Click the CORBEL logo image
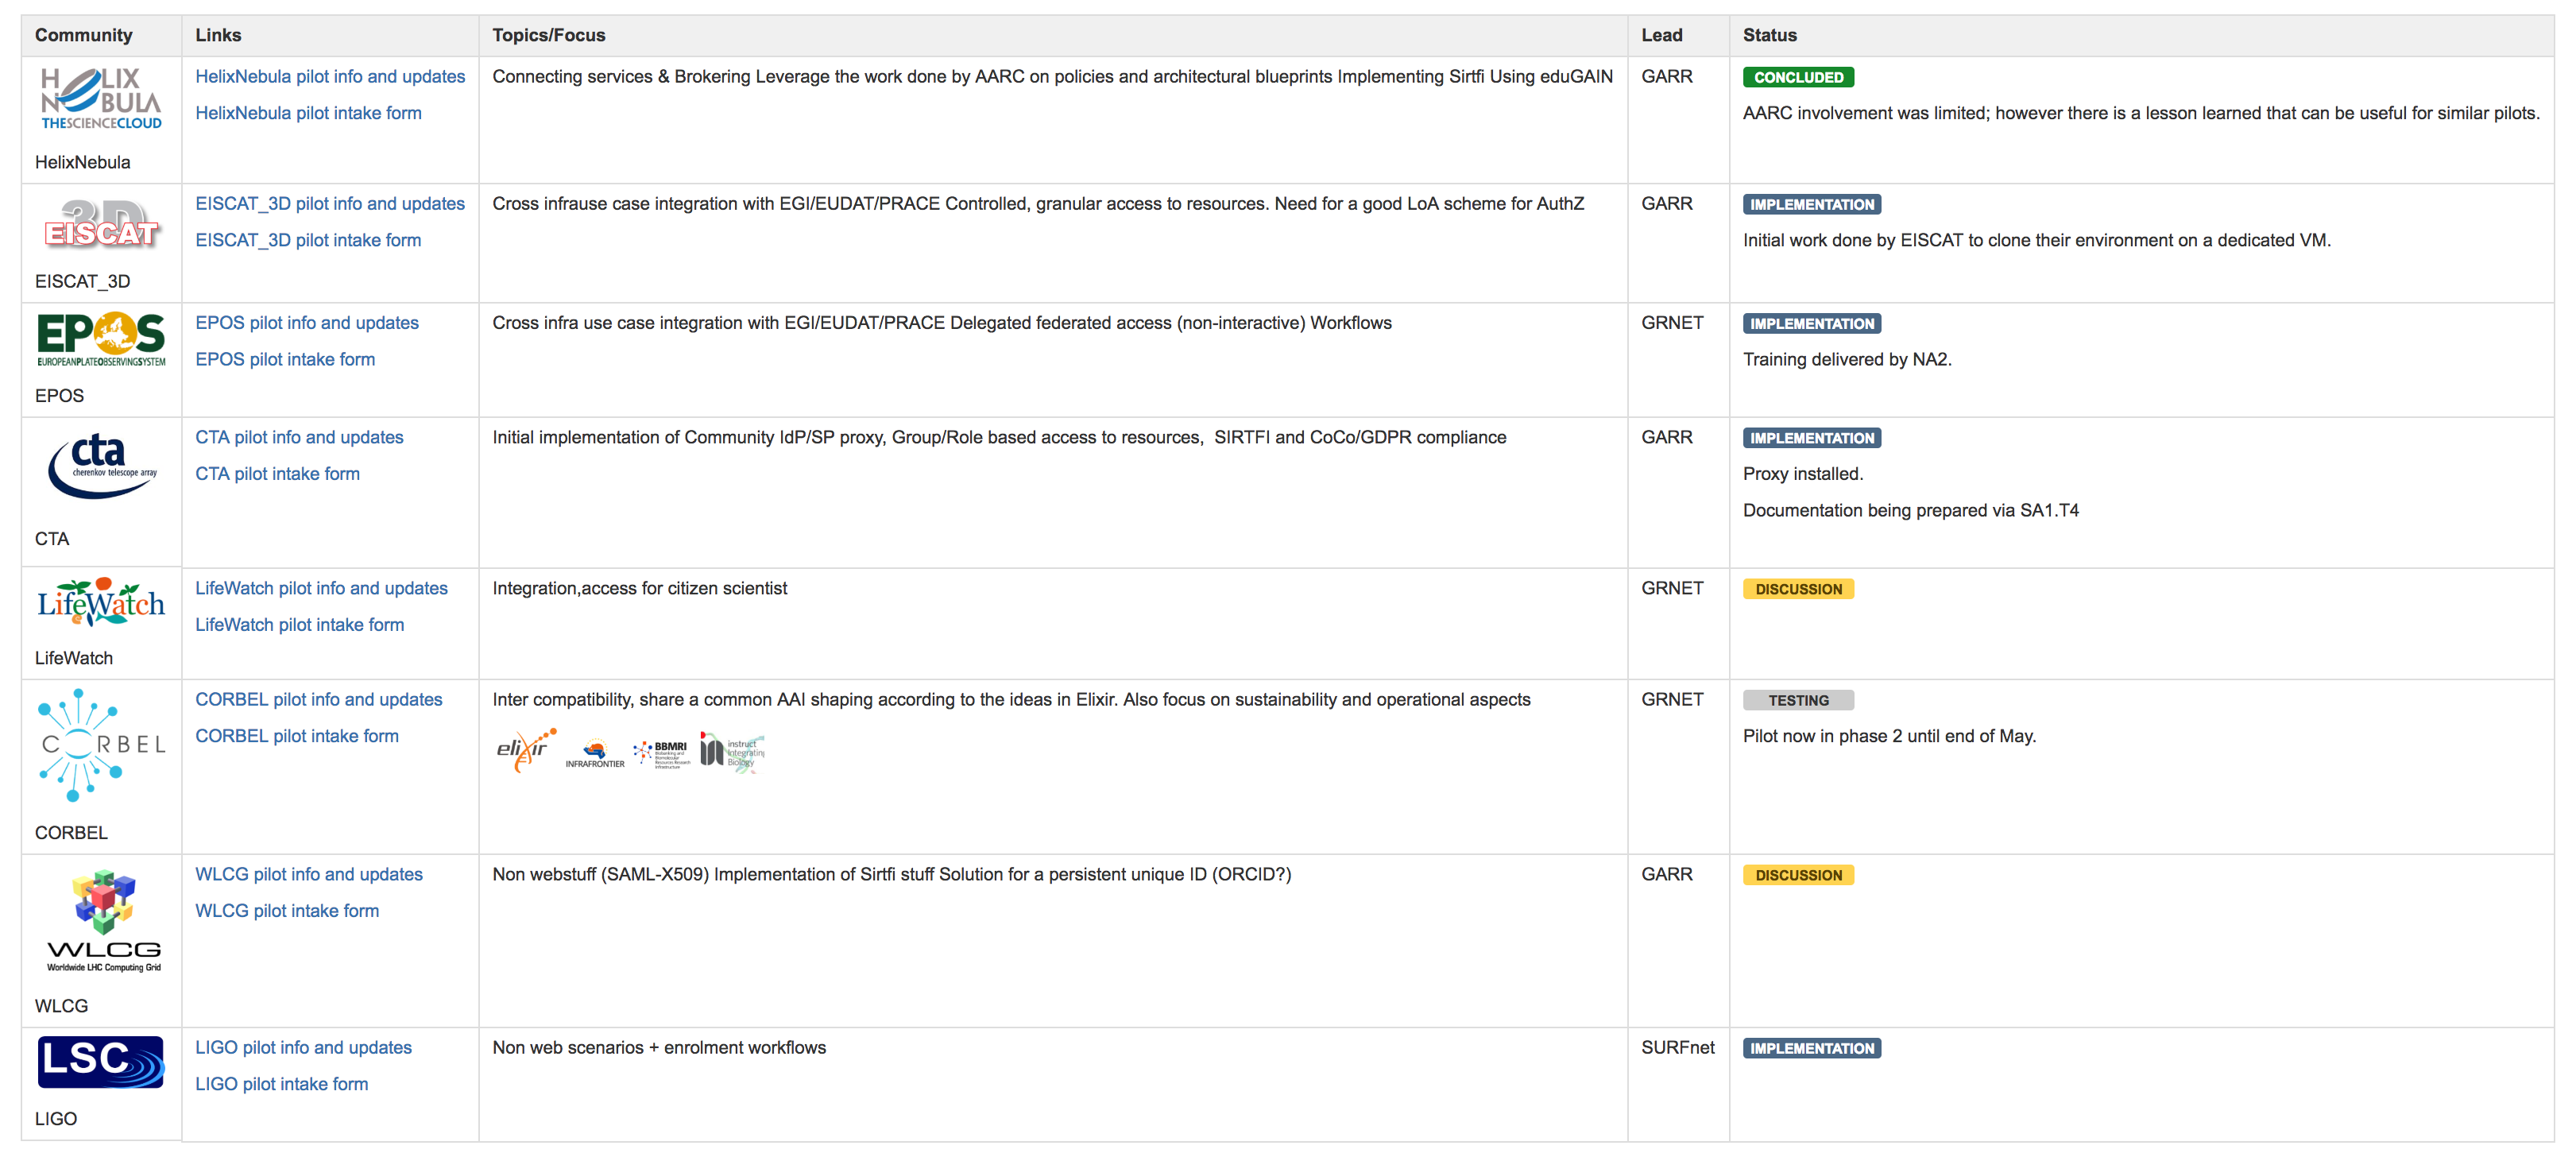Image resolution: width=2576 pixels, height=1157 pixels. (x=101, y=745)
